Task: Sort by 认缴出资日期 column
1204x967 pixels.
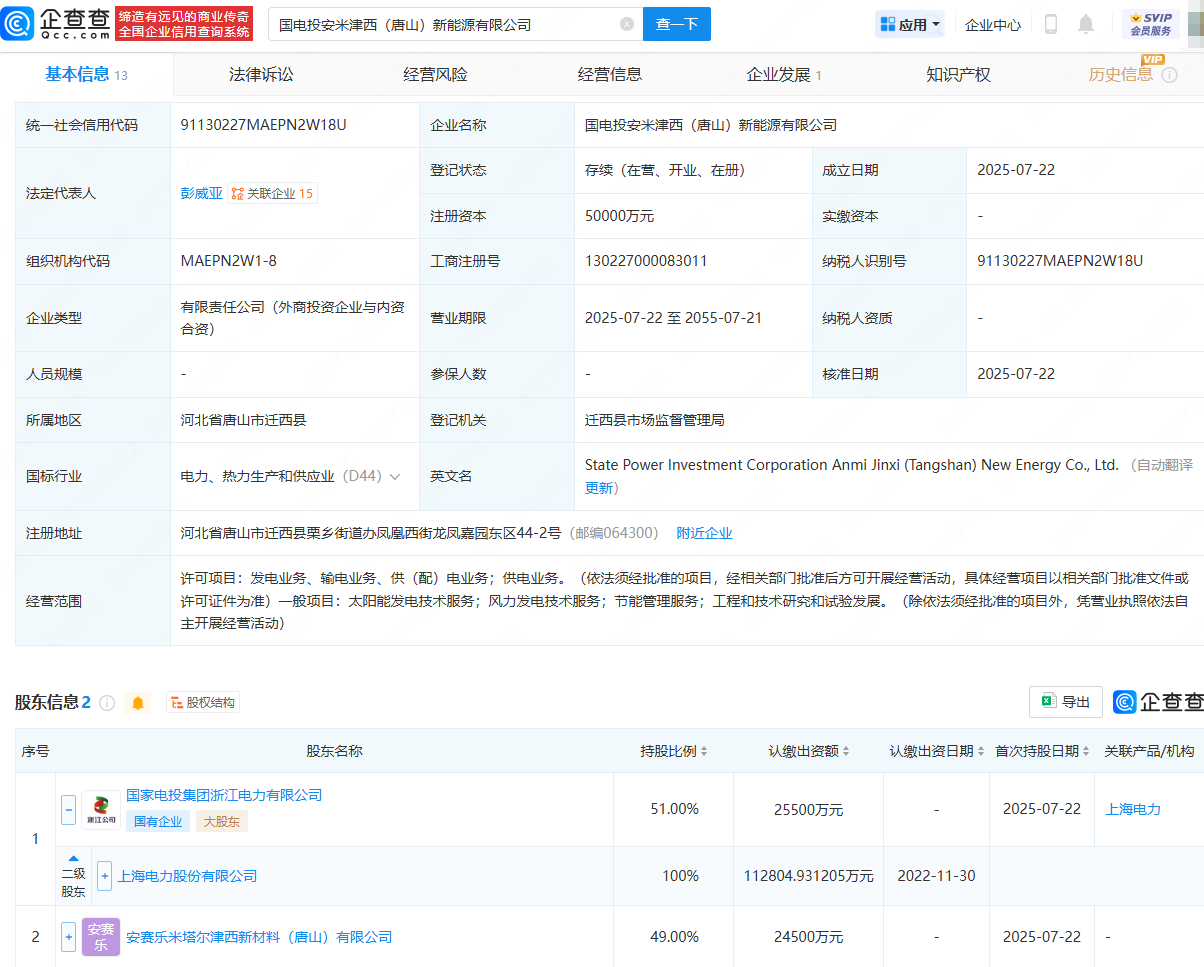Action: tap(980, 751)
